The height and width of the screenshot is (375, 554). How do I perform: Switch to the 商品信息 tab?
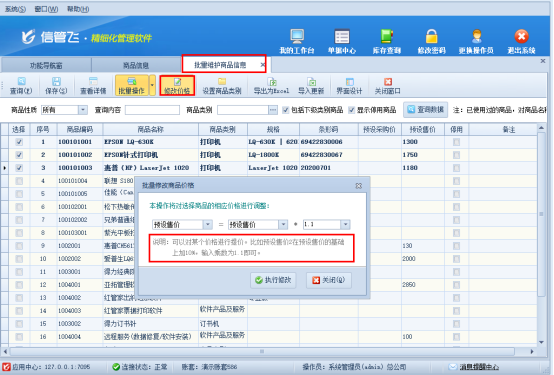point(136,65)
